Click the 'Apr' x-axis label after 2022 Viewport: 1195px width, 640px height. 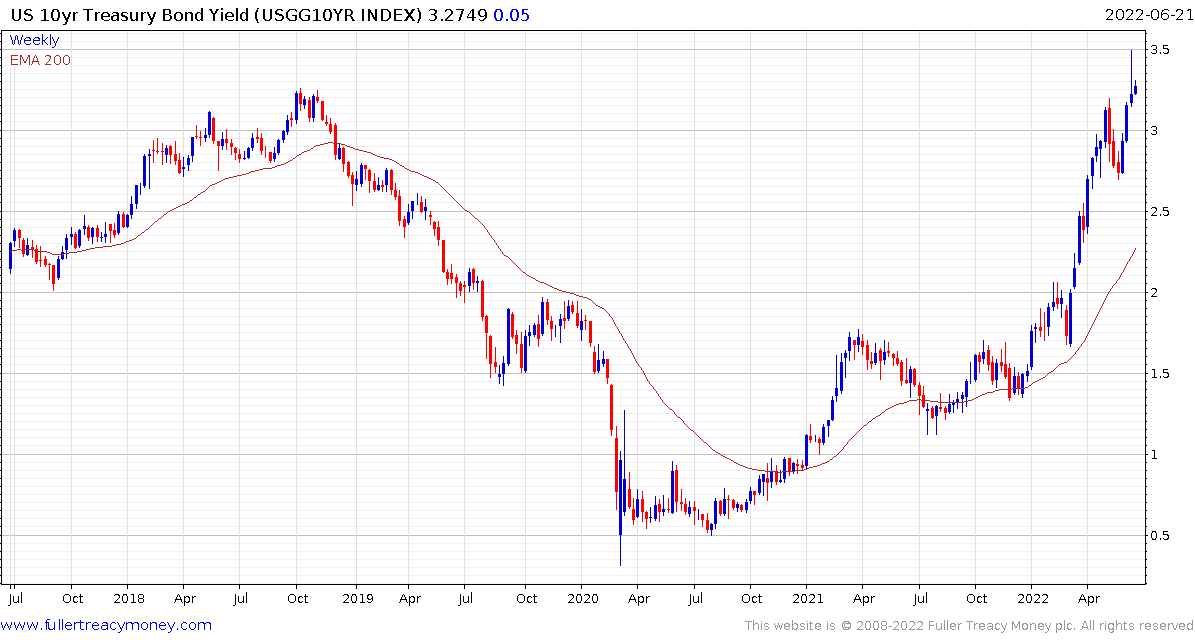pos(1091,598)
